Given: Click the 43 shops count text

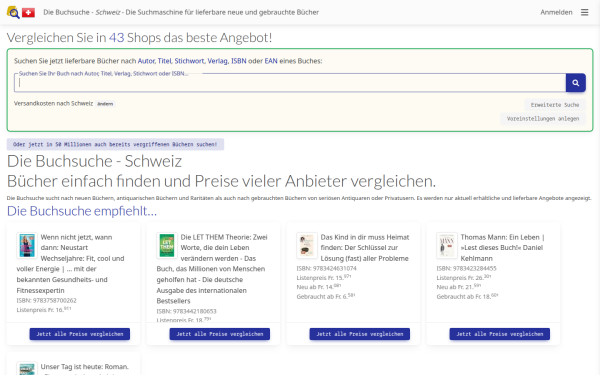Looking at the screenshot, I should pos(116,38).
